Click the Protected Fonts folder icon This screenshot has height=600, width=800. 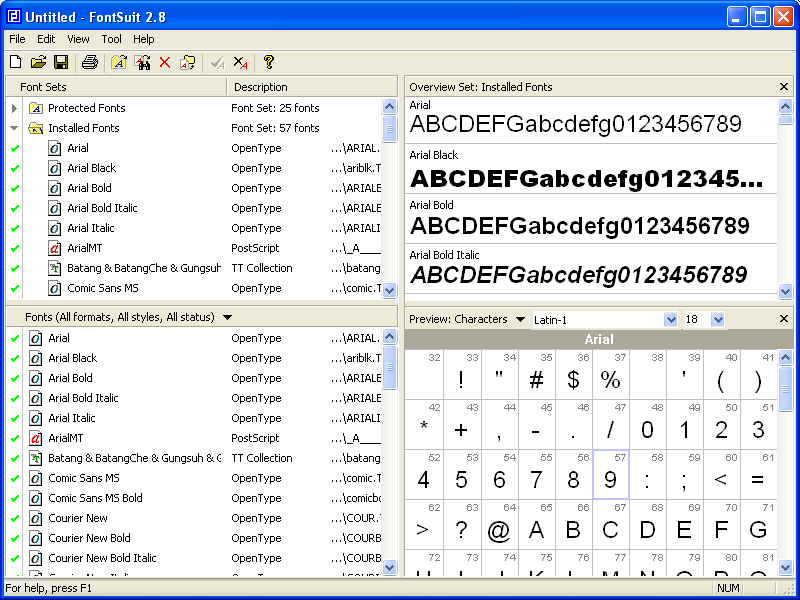point(36,108)
